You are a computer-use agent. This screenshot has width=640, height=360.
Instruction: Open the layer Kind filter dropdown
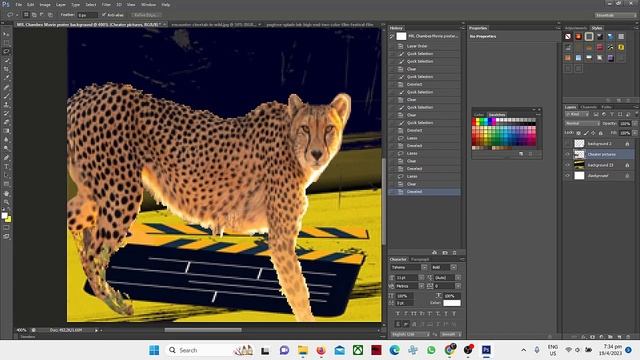pos(576,114)
